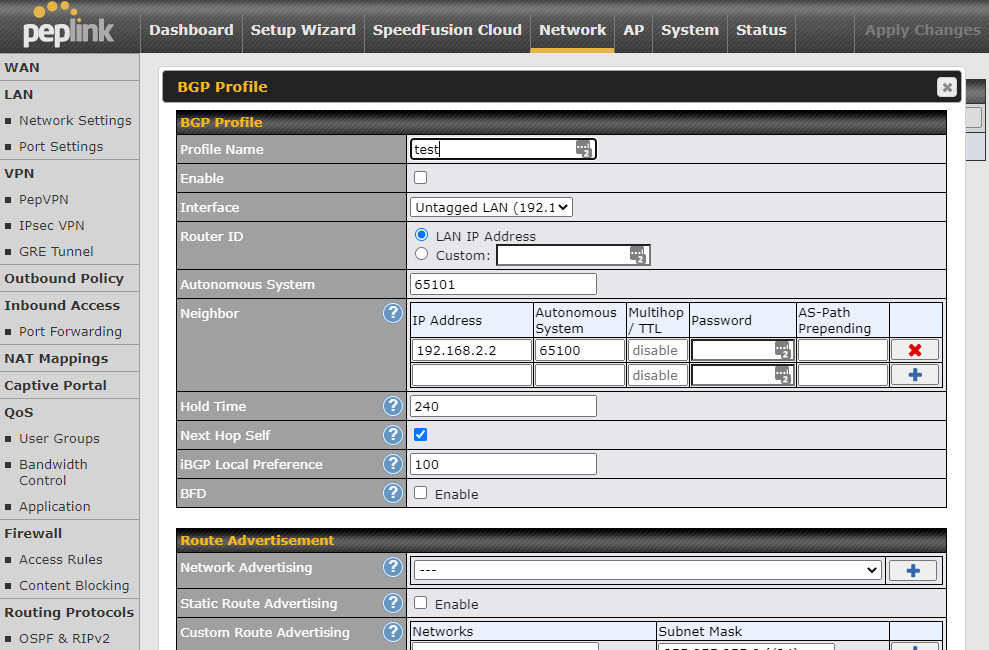
Task: Add new neighbor row with plus icon
Action: [915, 375]
